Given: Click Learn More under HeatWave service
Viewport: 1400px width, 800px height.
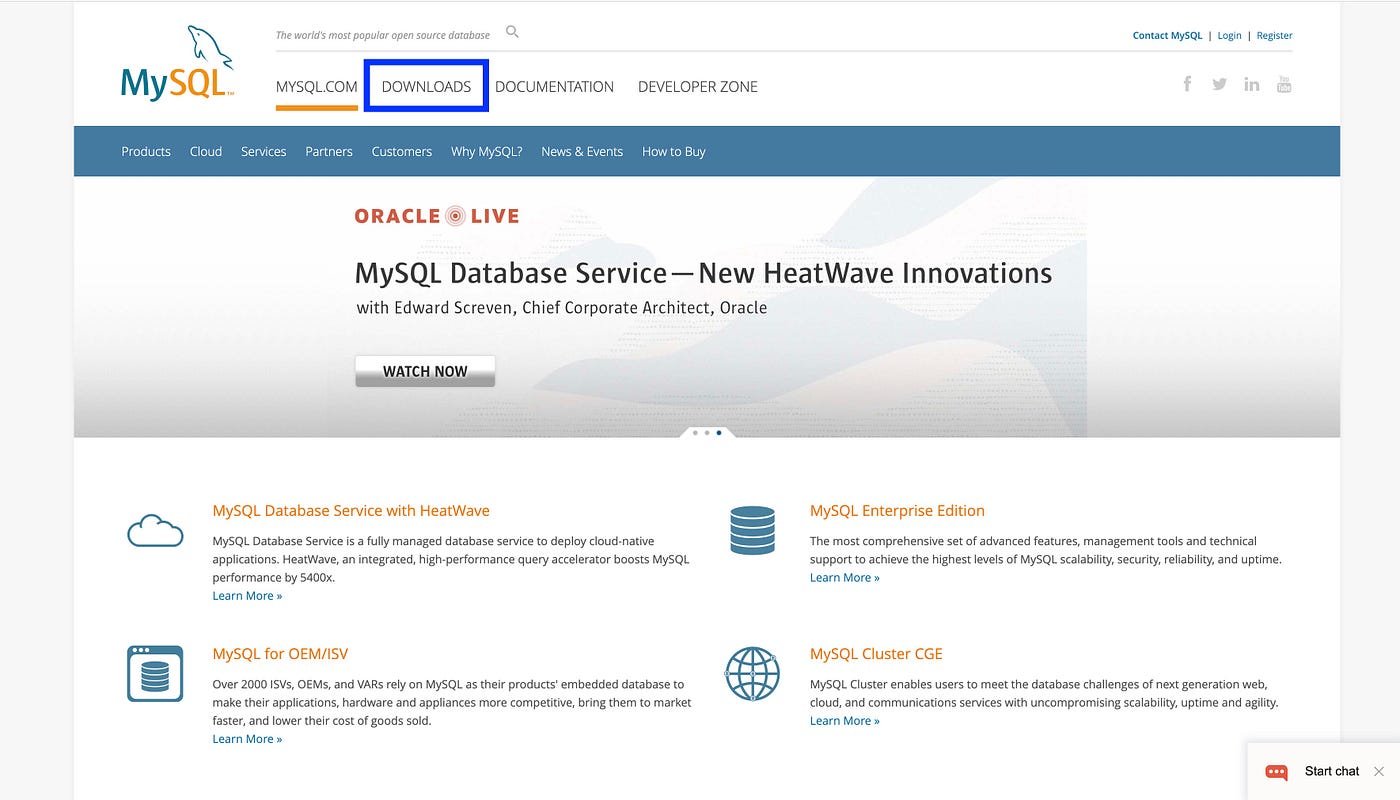Looking at the screenshot, I should coord(247,596).
